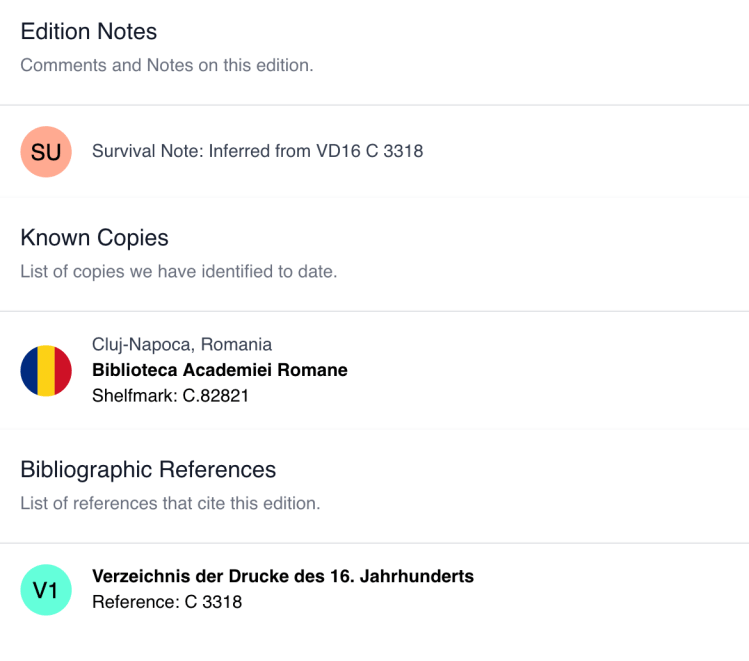
Task: Click the Edition Notes heading
Action: 89,32
